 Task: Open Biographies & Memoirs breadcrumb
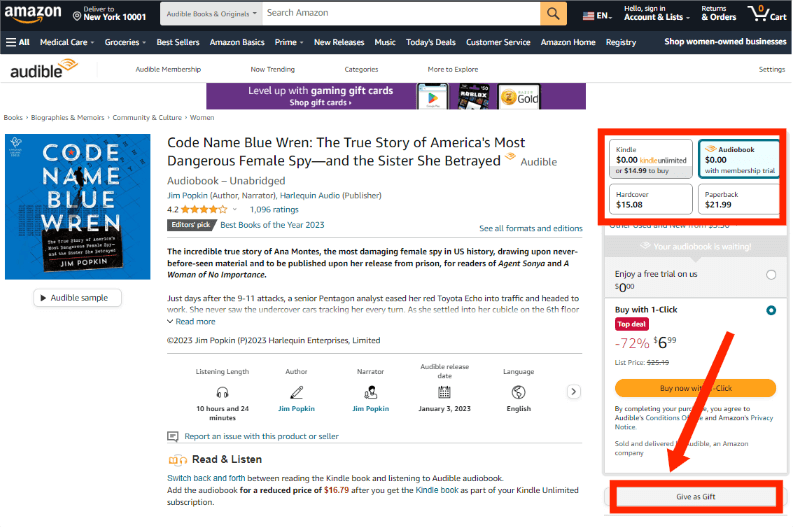coord(67,118)
